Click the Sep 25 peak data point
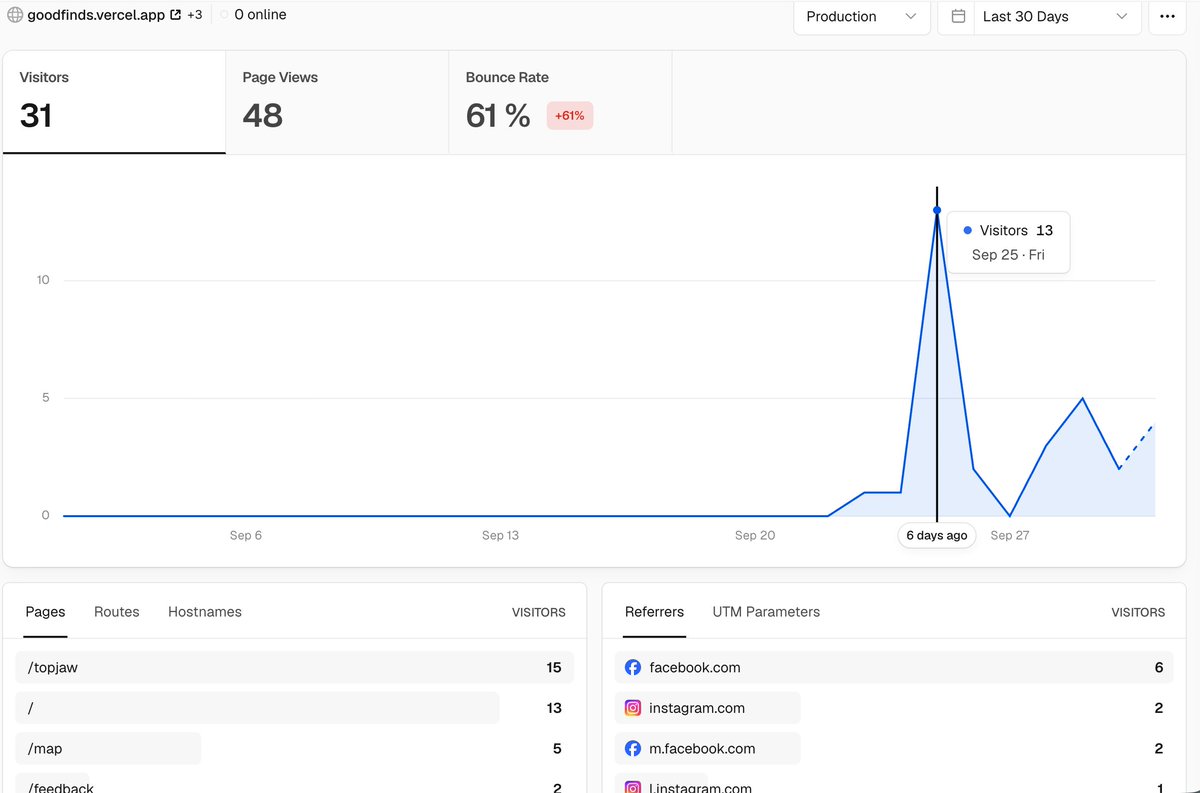Viewport: 1200px width, 793px height. (937, 210)
